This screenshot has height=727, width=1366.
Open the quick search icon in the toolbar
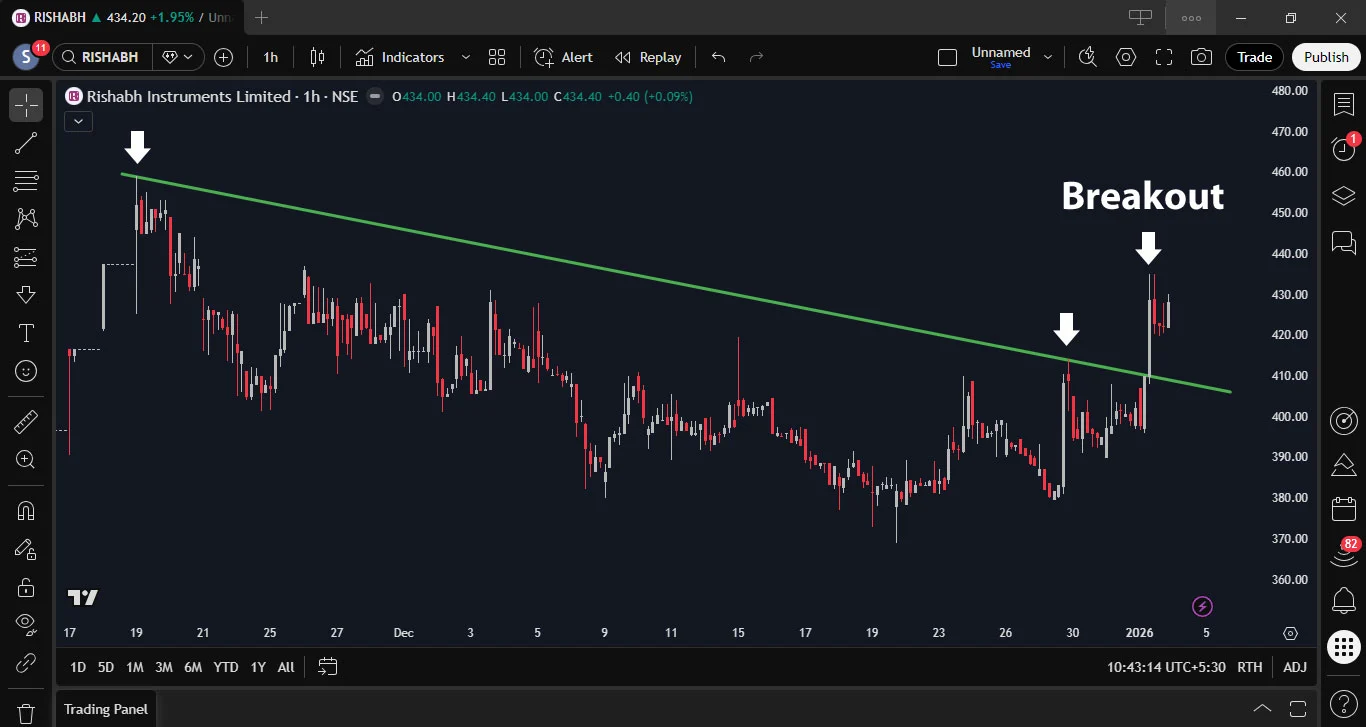1088,57
